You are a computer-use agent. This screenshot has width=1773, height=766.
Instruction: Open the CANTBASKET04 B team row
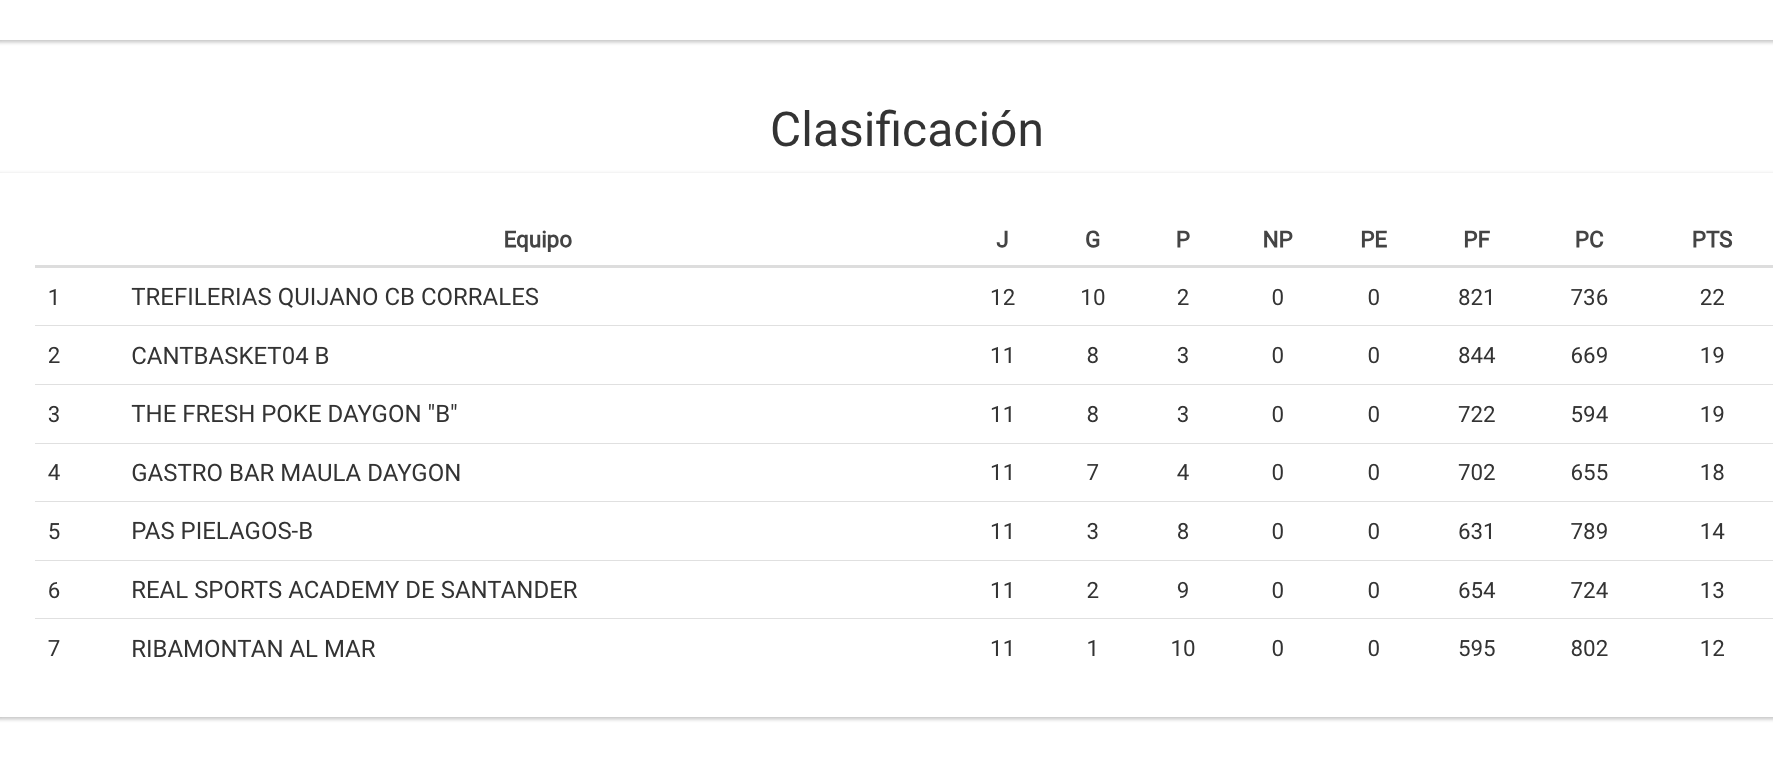click(230, 356)
